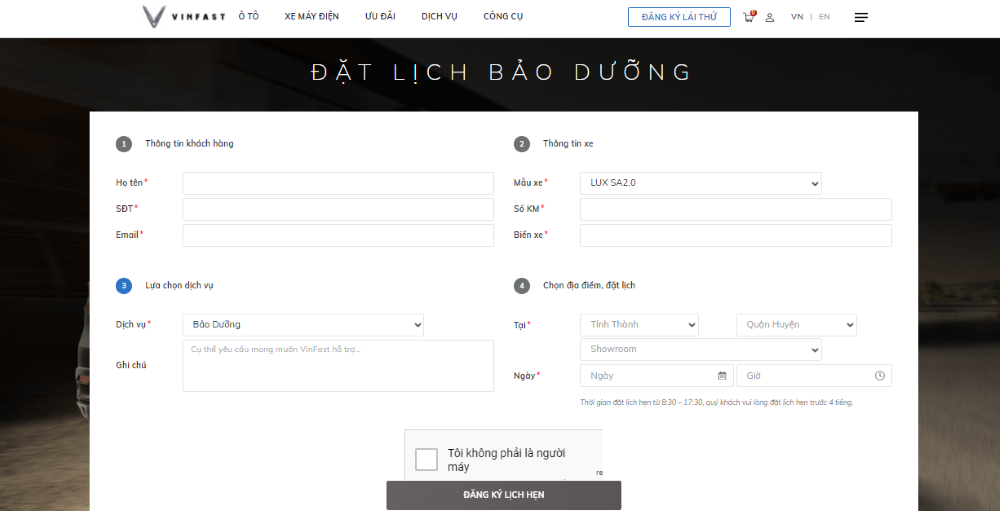Open the CÔNG CỤ menu
1000x511 pixels.
click(503, 17)
